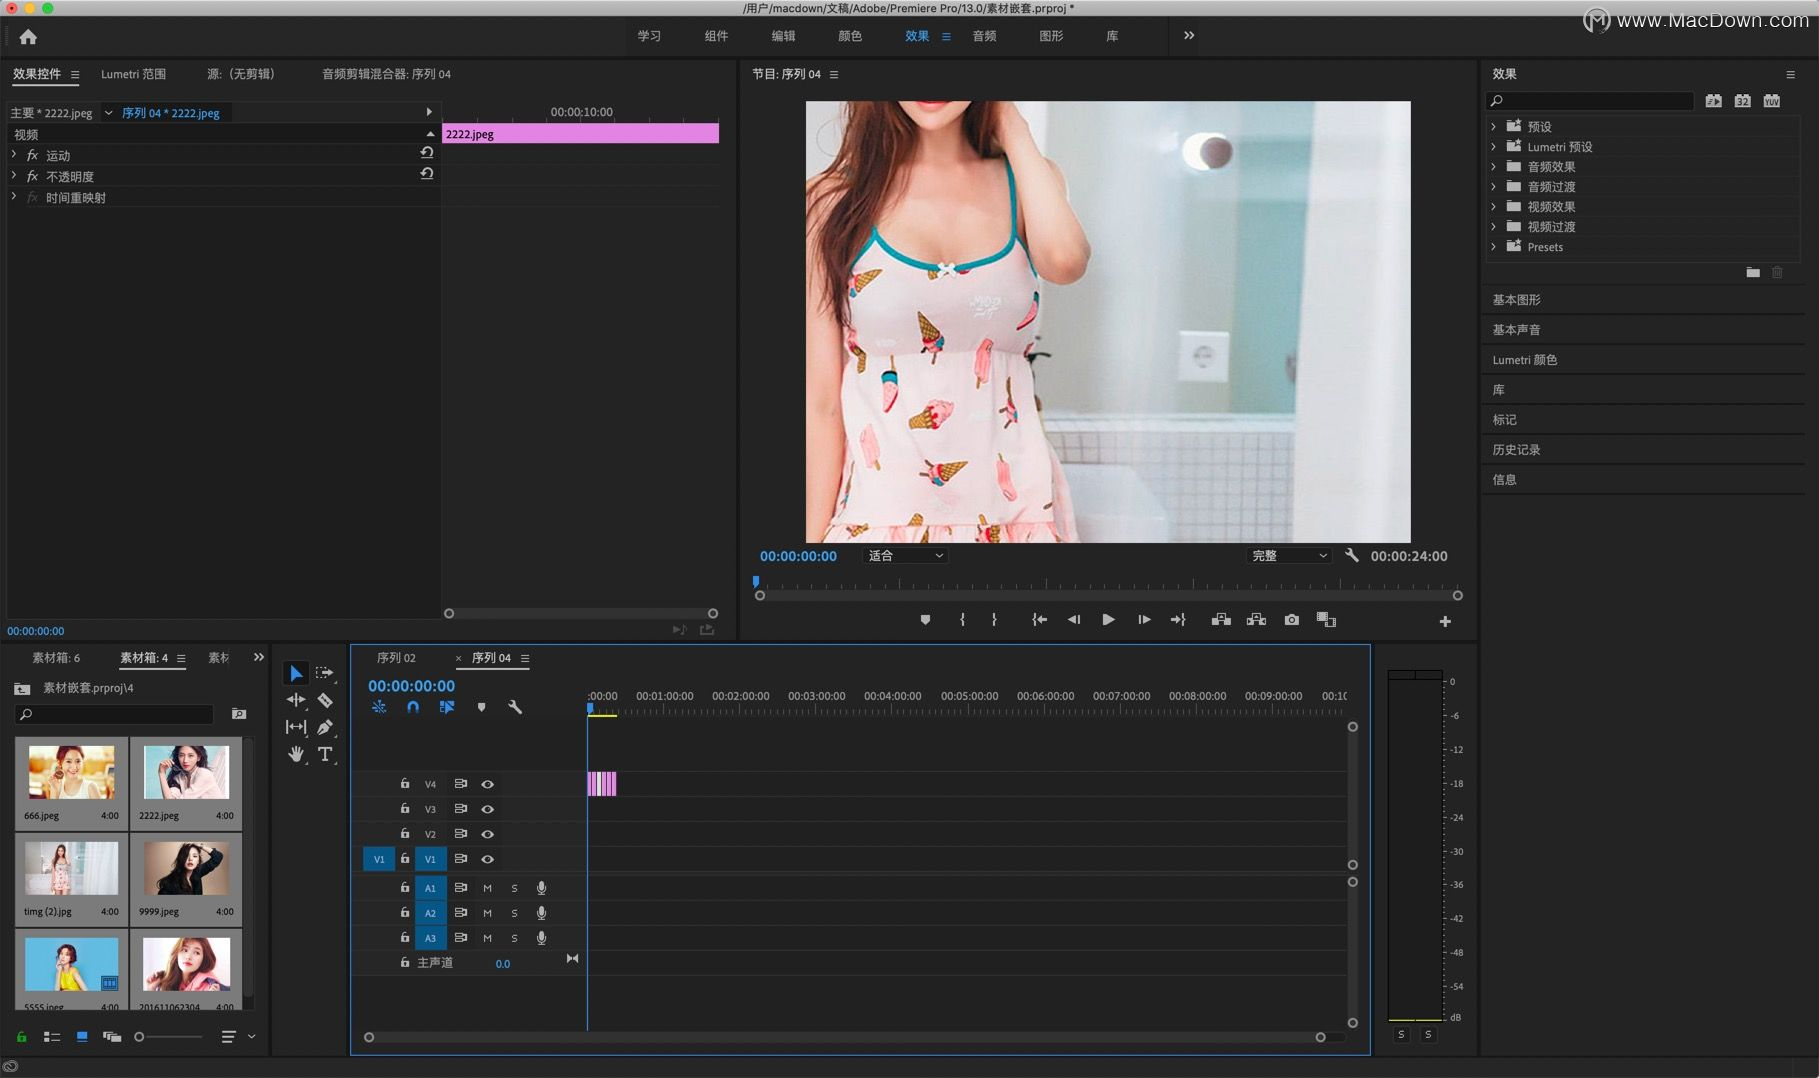The image size is (1819, 1078).
Task: Select the Type tool
Action: [x=325, y=754]
